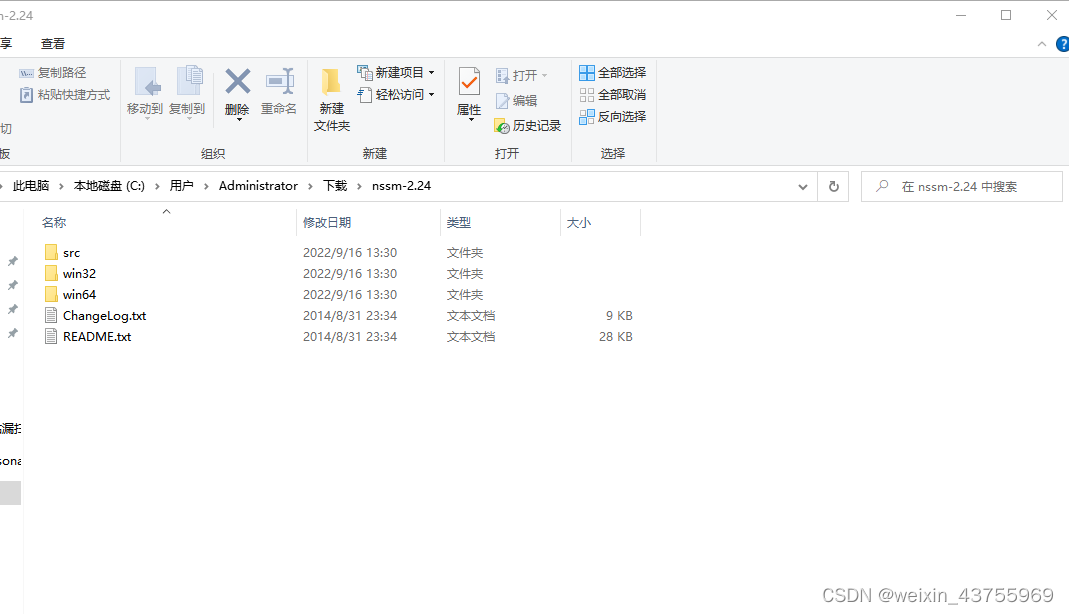Click the README.txt file icon
Image resolution: width=1069 pixels, height=614 pixels.
pyautogui.click(x=51, y=337)
